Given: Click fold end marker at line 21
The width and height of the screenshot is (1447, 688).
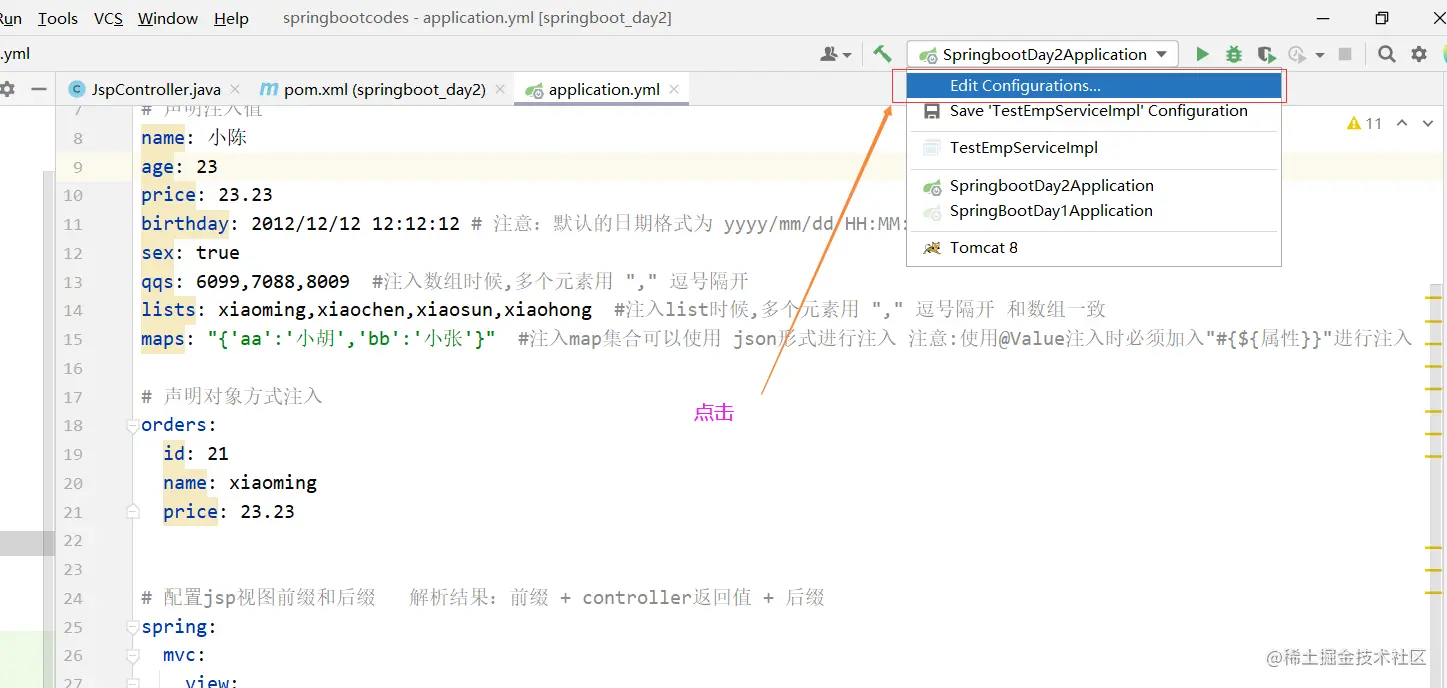Looking at the screenshot, I should pyautogui.click(x=133, y=511).
